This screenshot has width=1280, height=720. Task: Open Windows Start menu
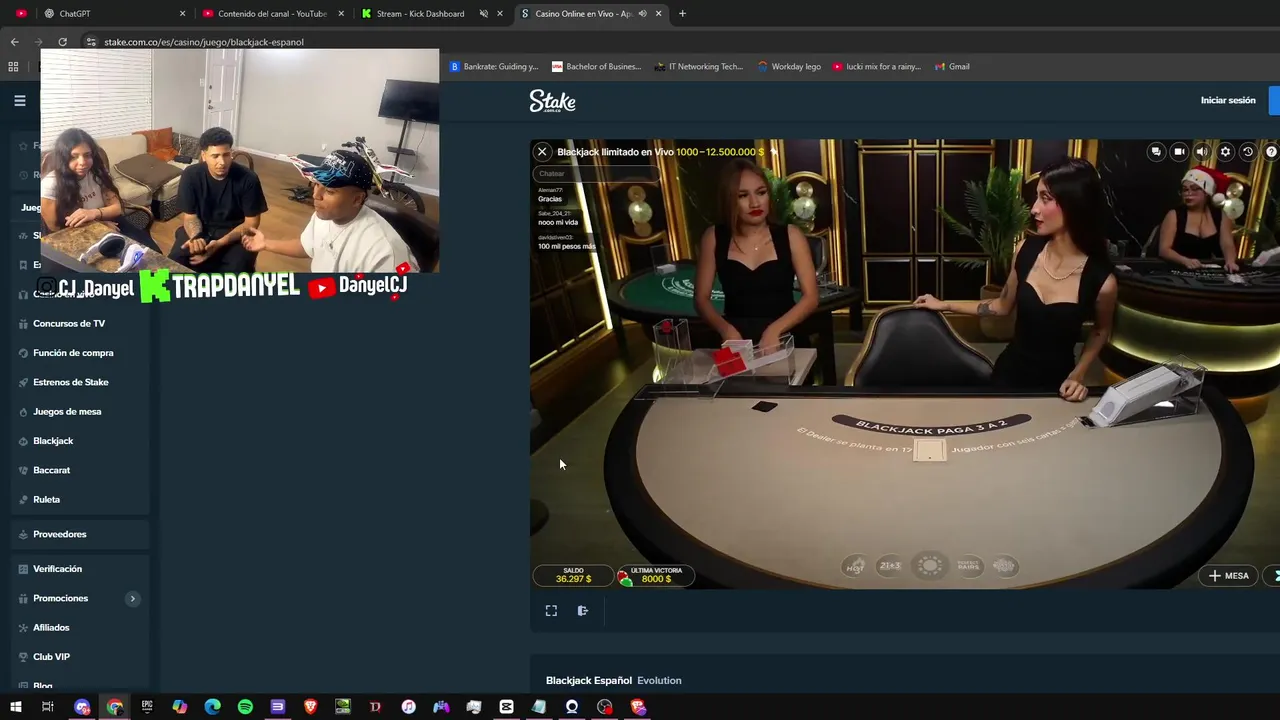[x=15, y=707]
